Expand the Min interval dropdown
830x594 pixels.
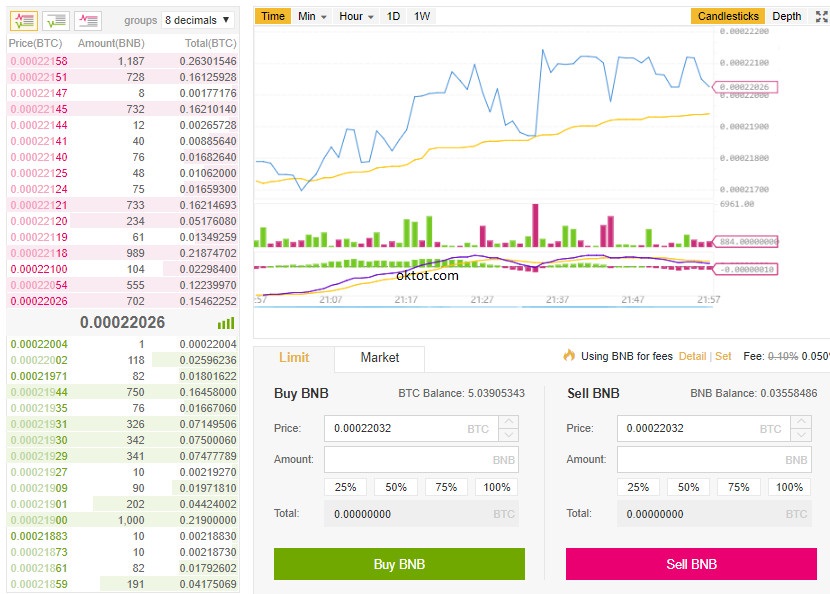point(311,16)
